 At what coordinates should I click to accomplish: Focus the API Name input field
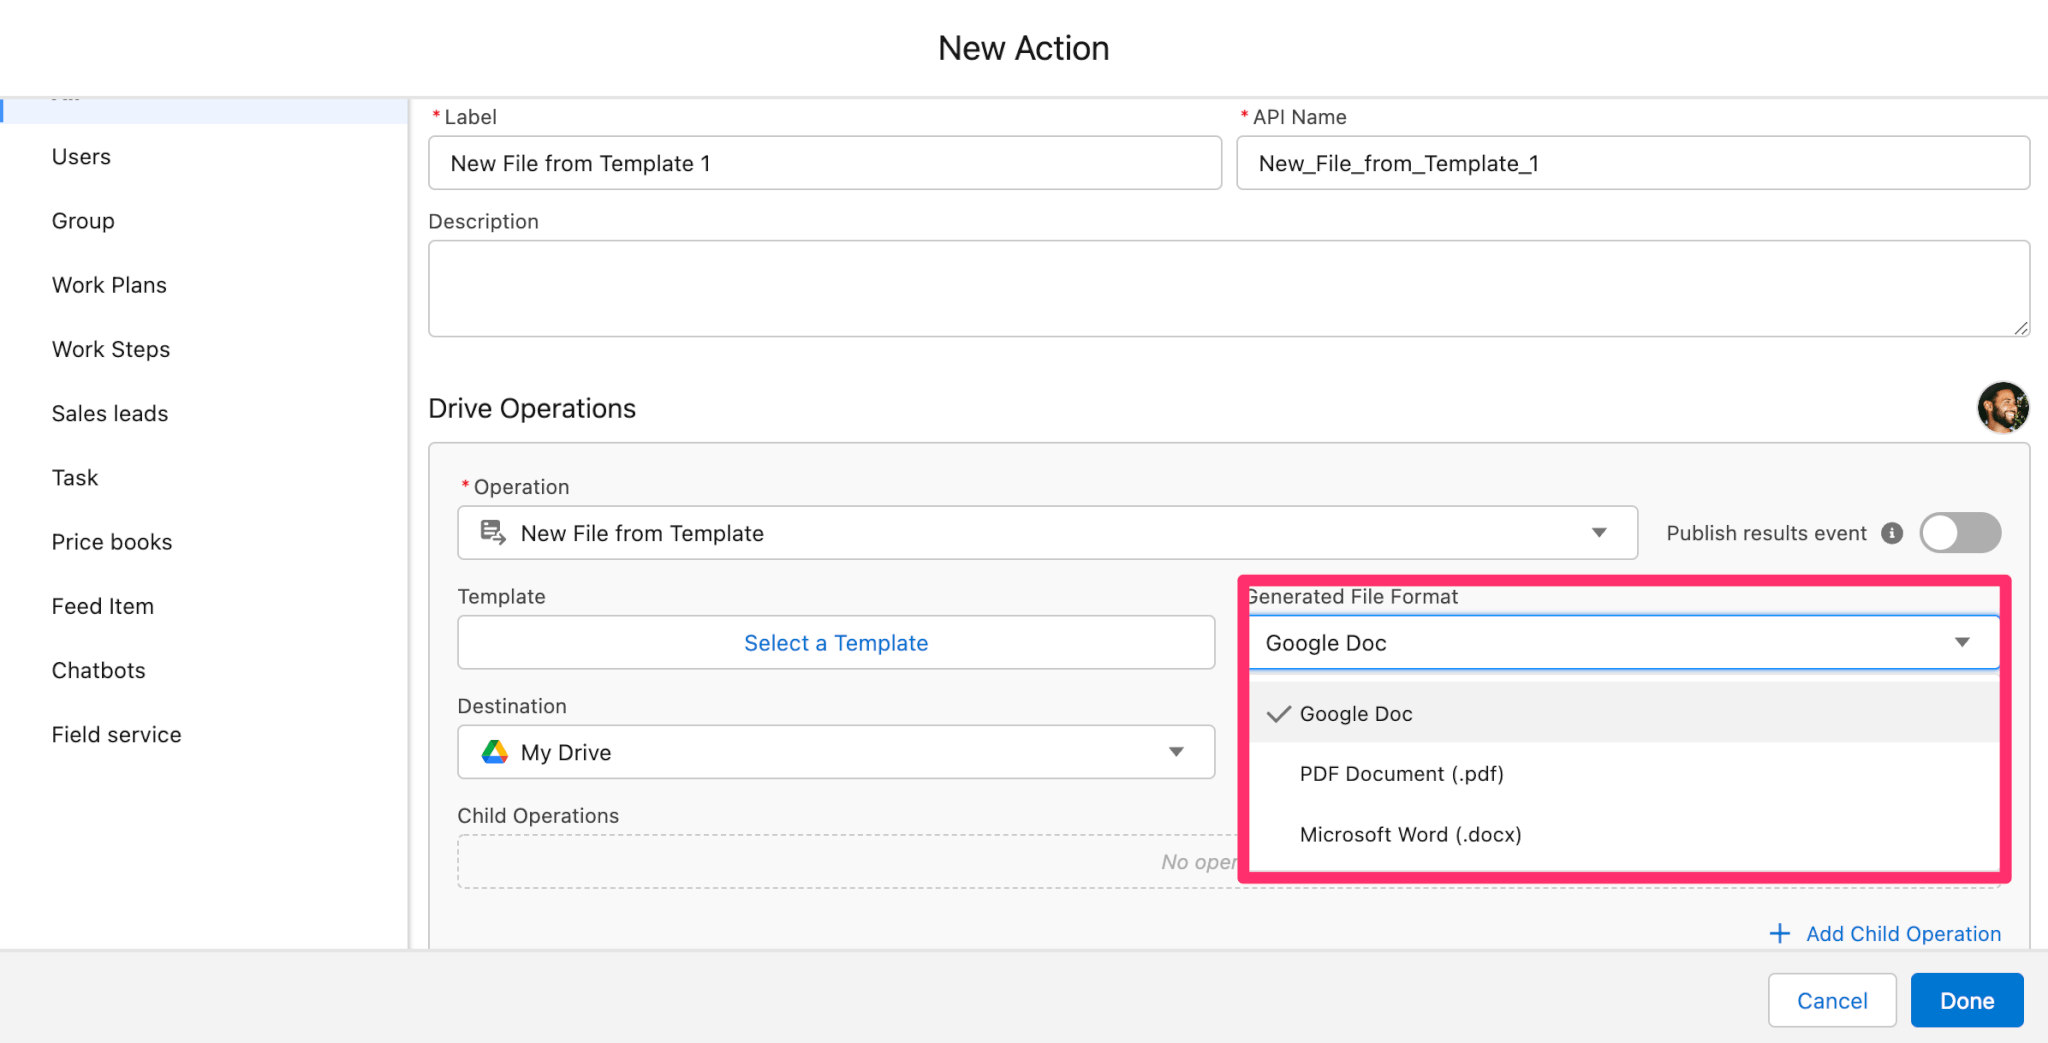tap(1633, 163)
